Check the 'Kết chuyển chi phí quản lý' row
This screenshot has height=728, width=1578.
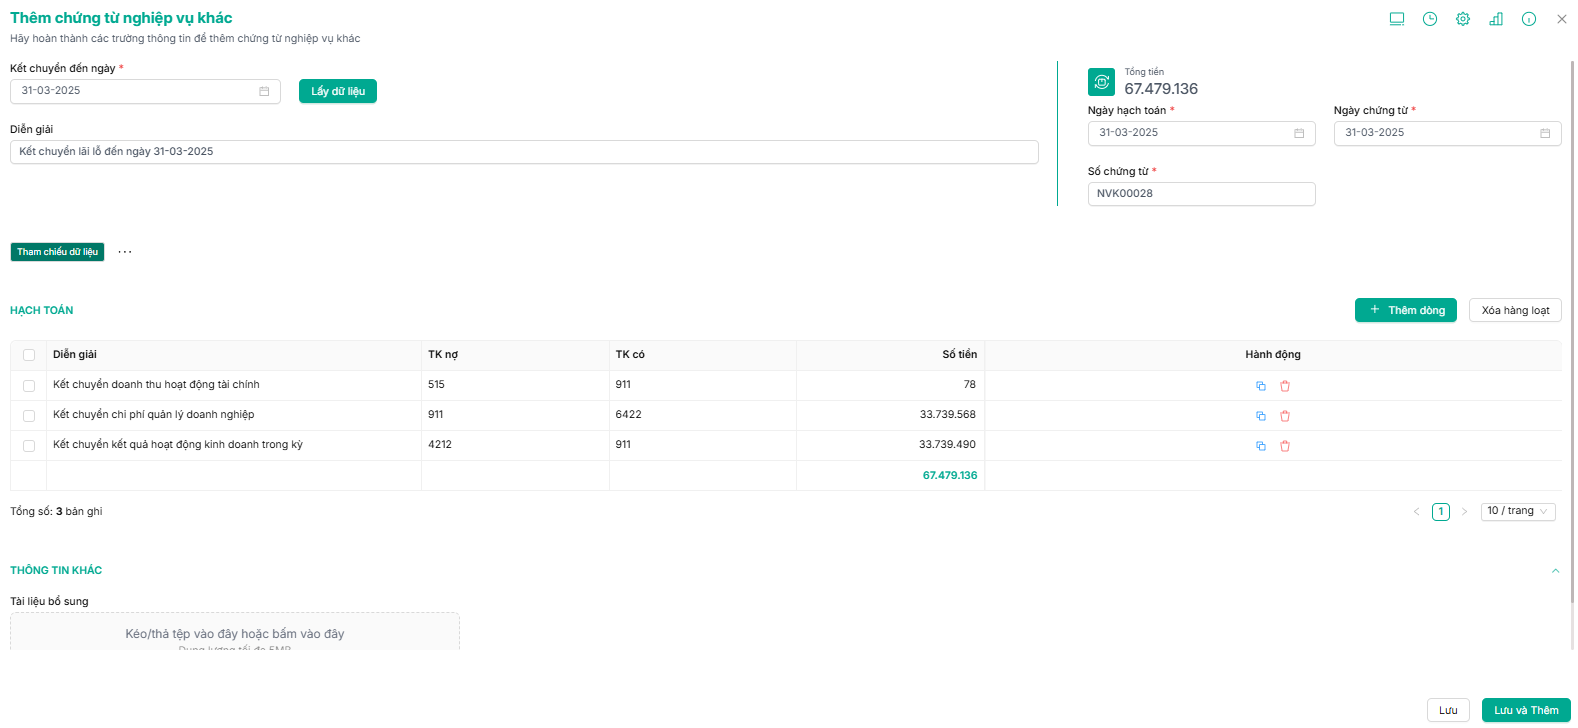[29, 416]
